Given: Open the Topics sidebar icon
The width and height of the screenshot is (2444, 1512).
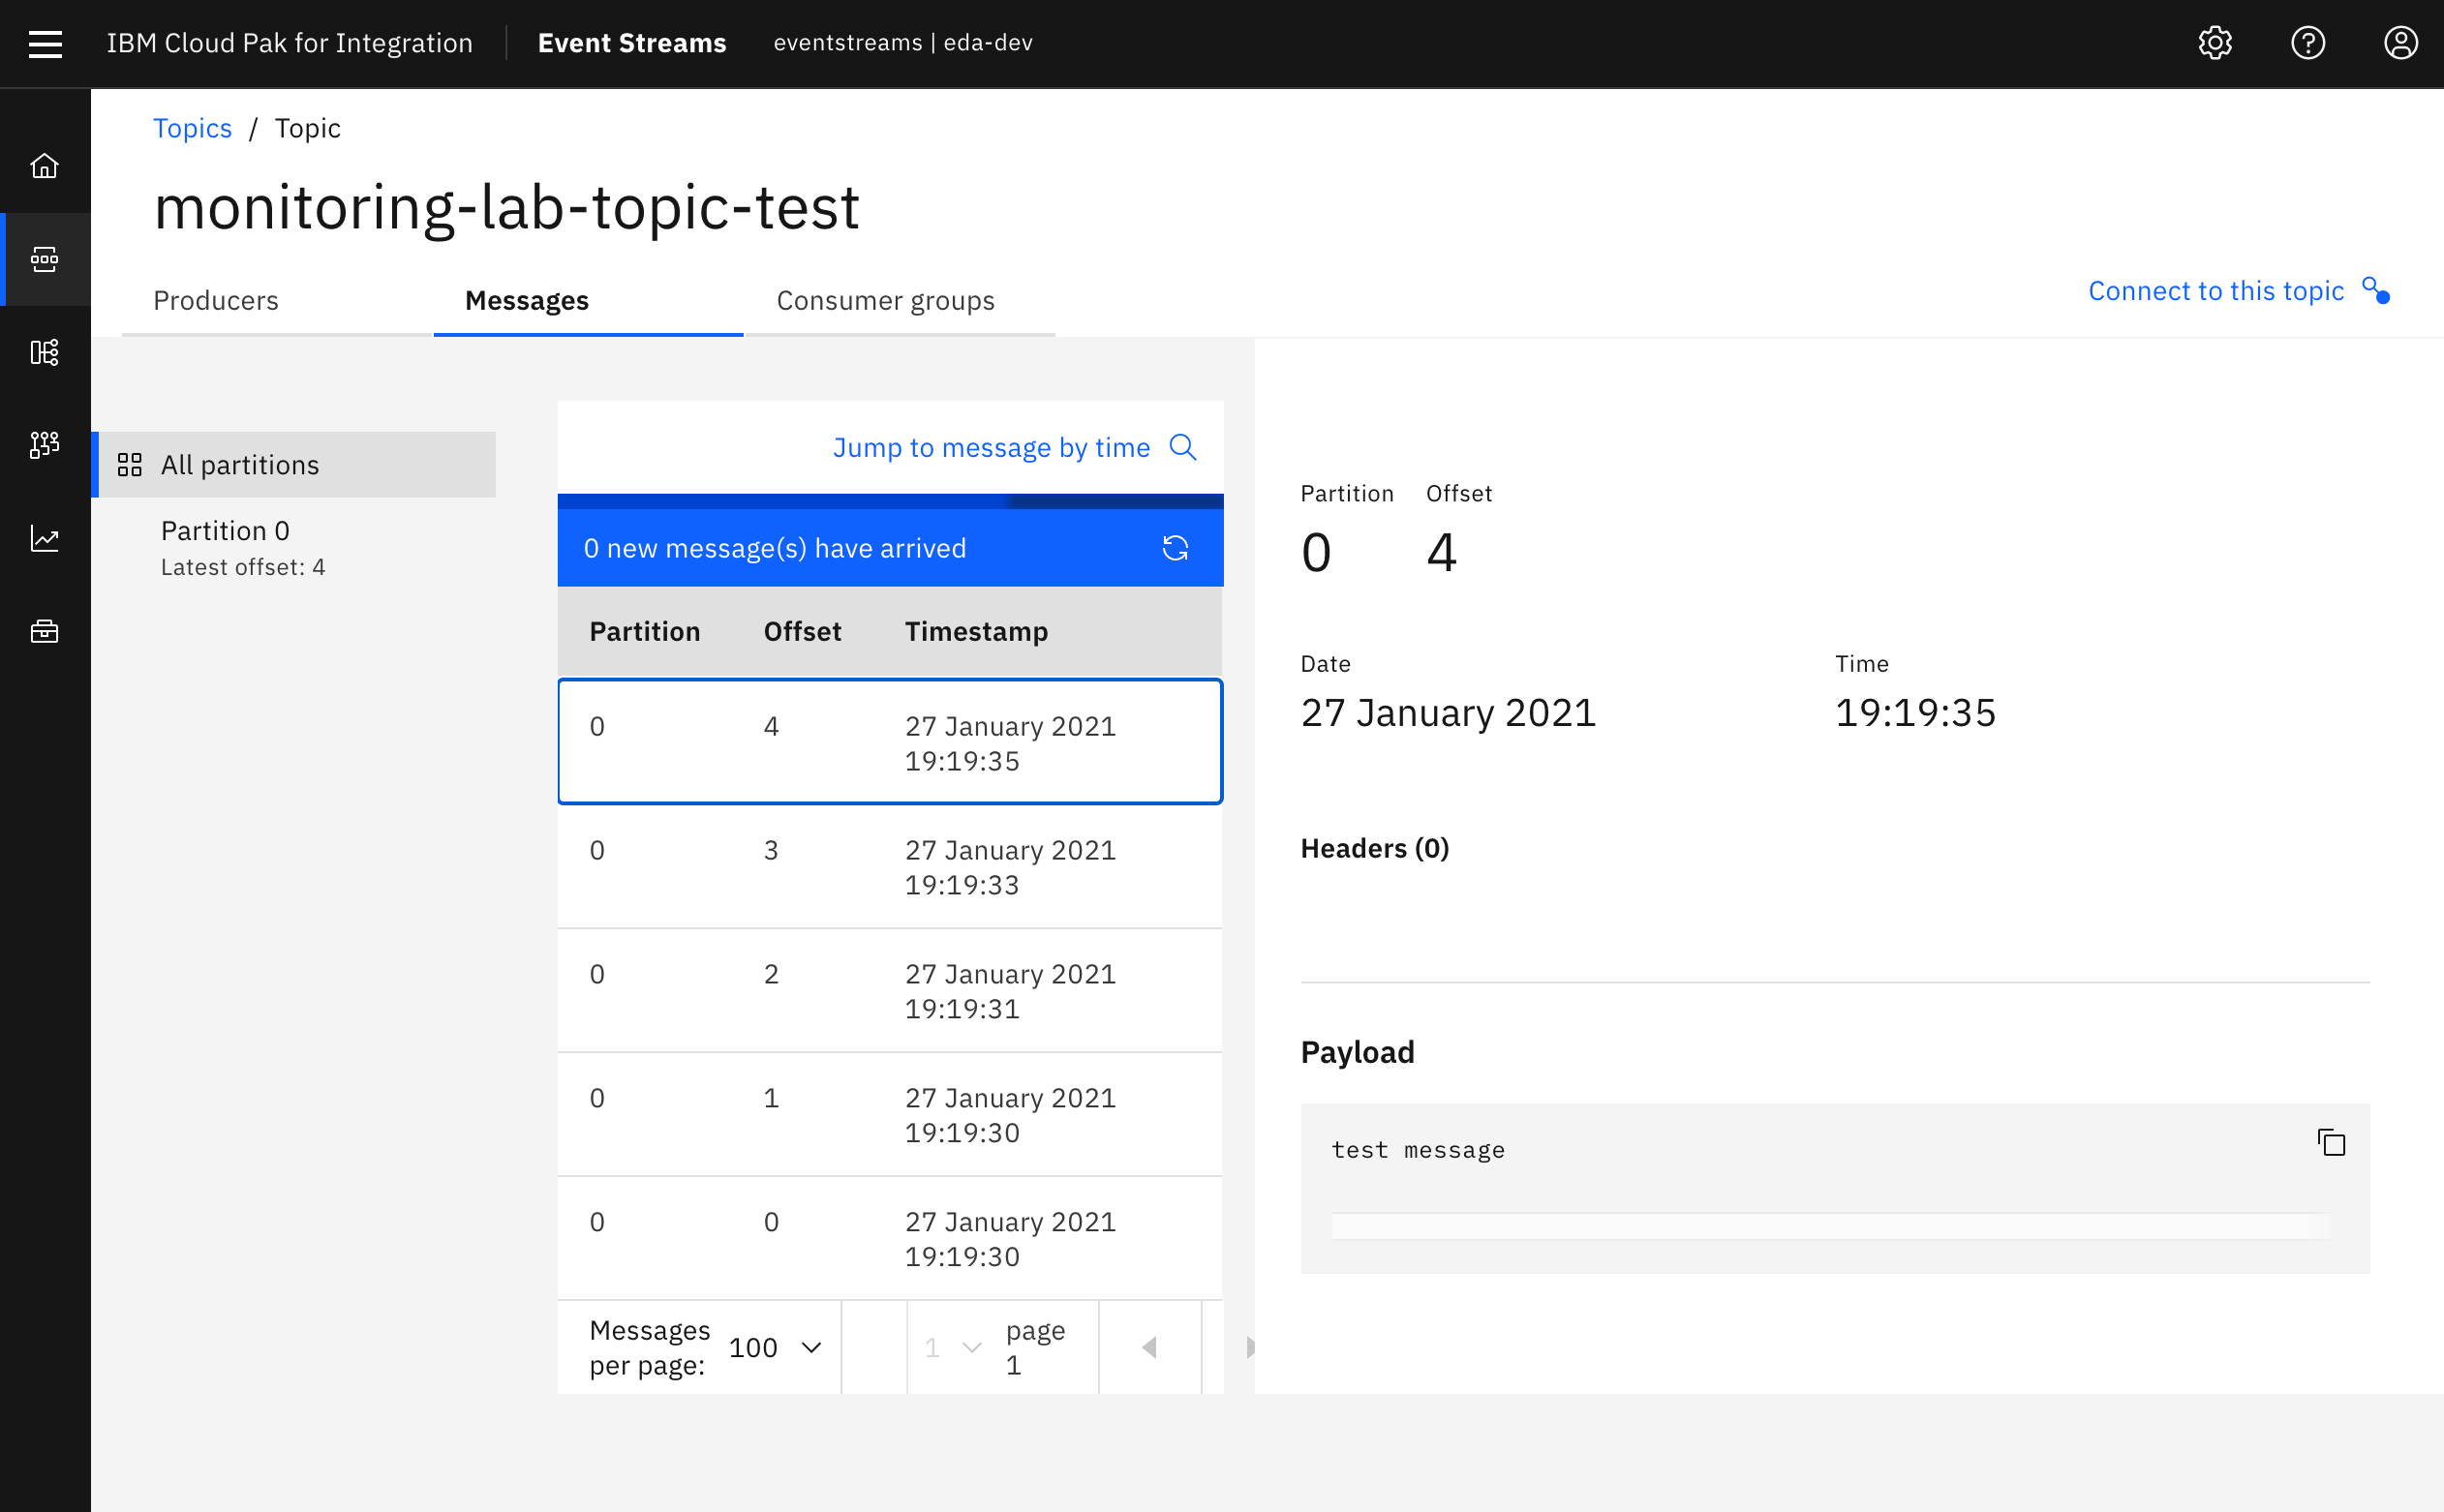Looking at the screenshot, I should point(45,259).
